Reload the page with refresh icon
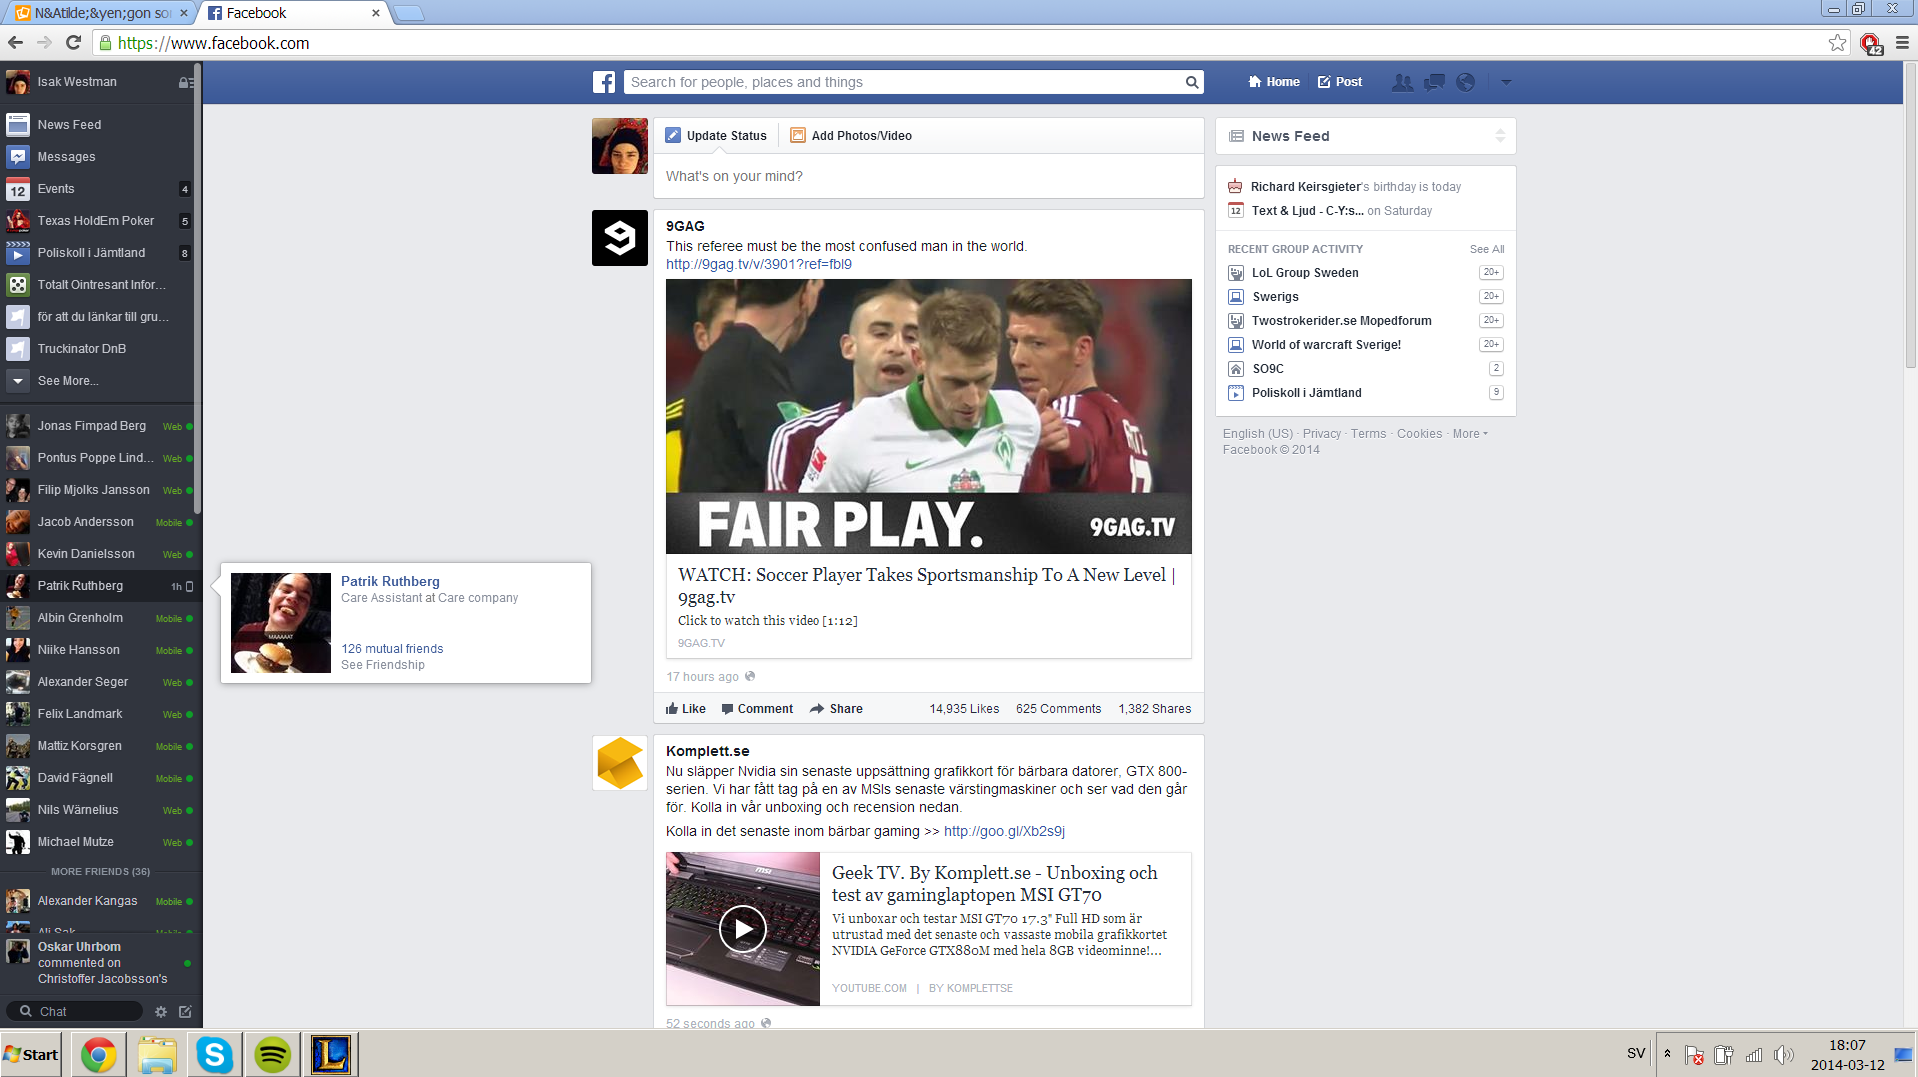Image resolution: width=1918 pixels, height=1077 pixels. (x=73, y=43)
